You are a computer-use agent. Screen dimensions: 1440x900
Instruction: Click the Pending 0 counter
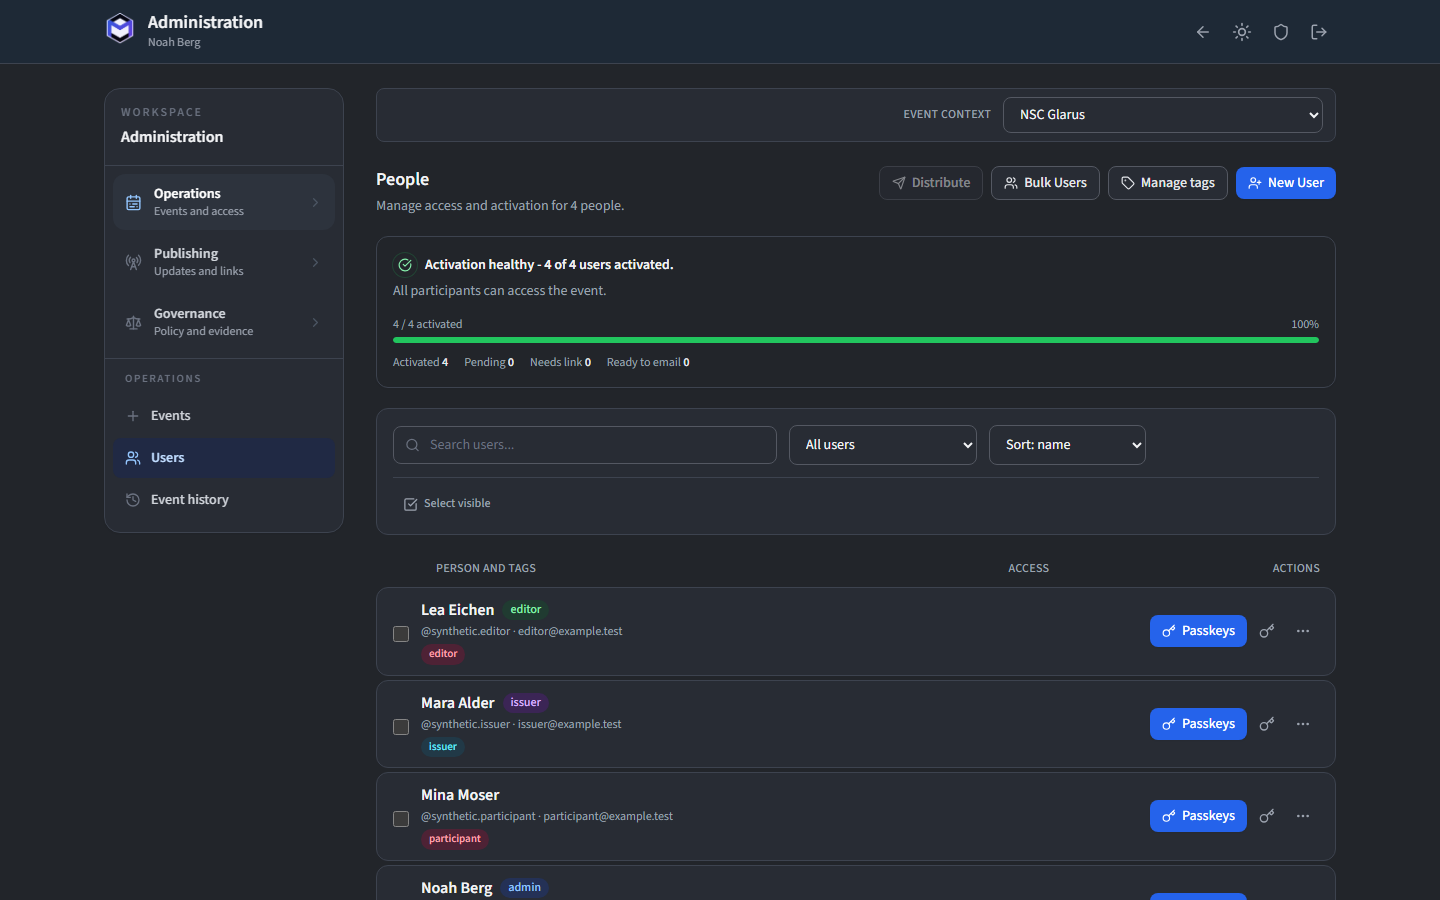click(489, 363)
